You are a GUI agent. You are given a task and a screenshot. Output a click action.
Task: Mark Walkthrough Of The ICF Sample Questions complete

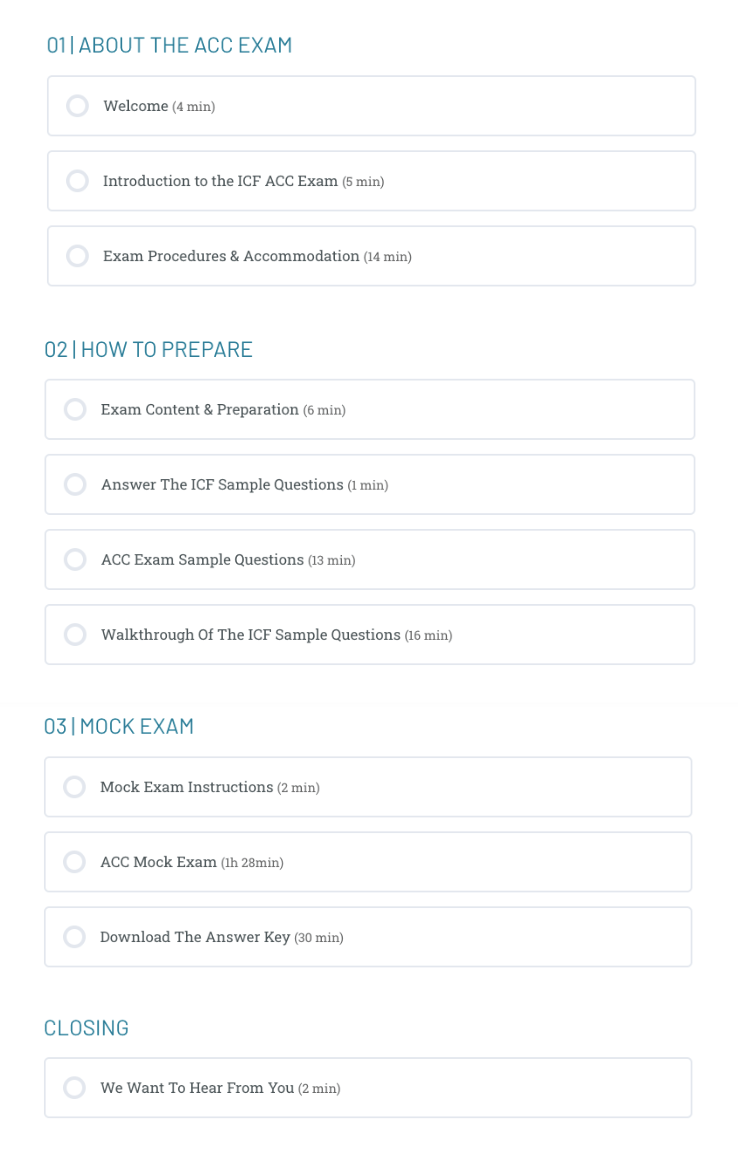[75, 634]
